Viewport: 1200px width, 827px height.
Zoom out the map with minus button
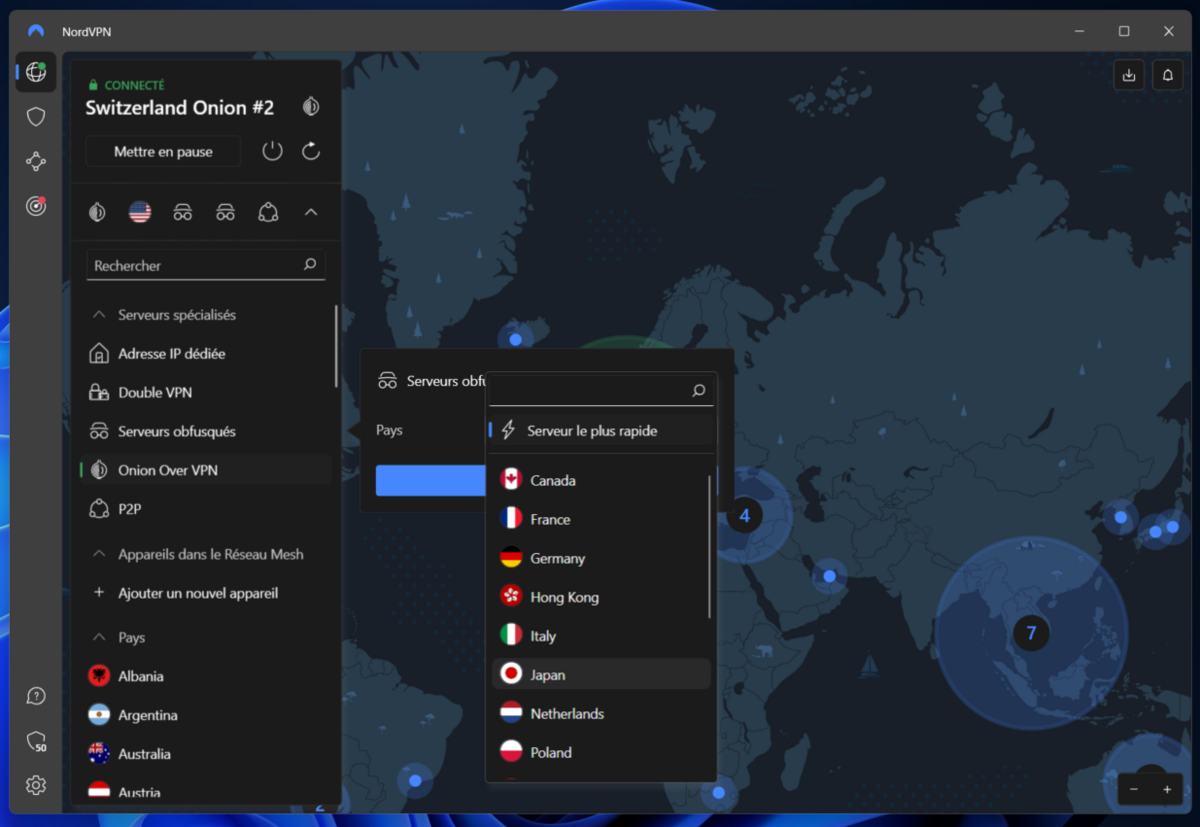click(x=1134, y=790)
